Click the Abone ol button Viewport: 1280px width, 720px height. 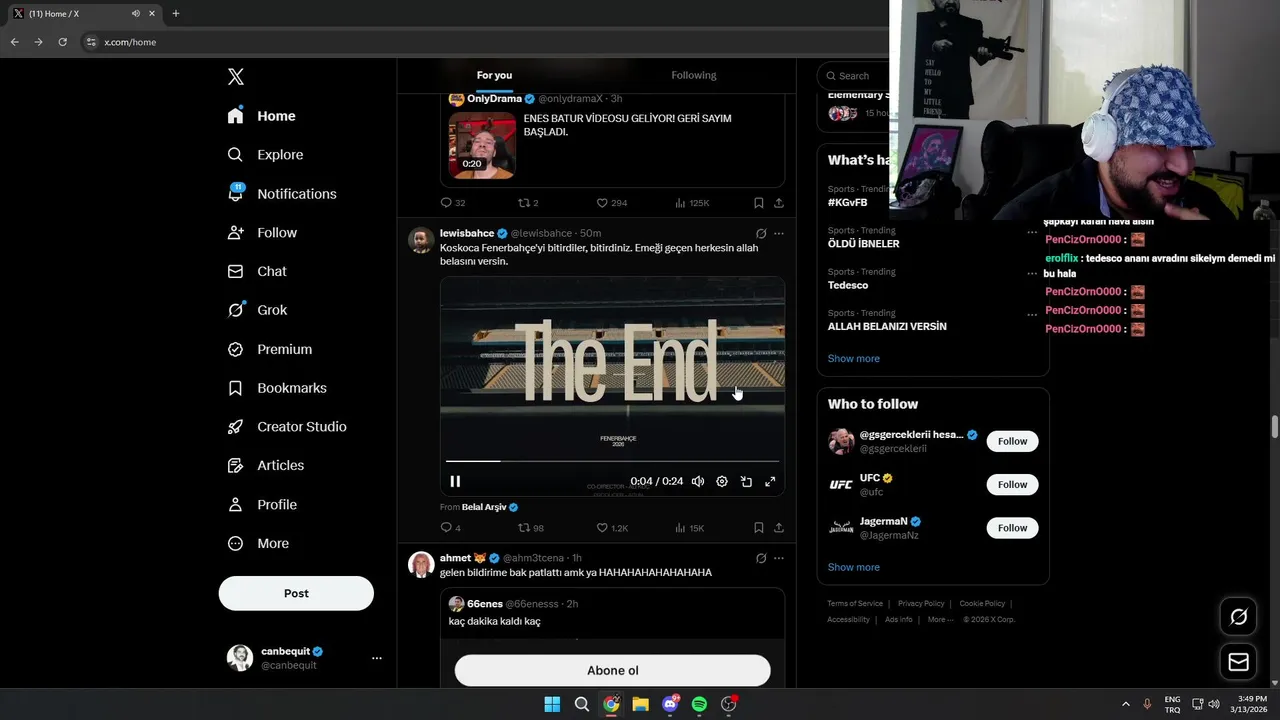pos(612,671)
